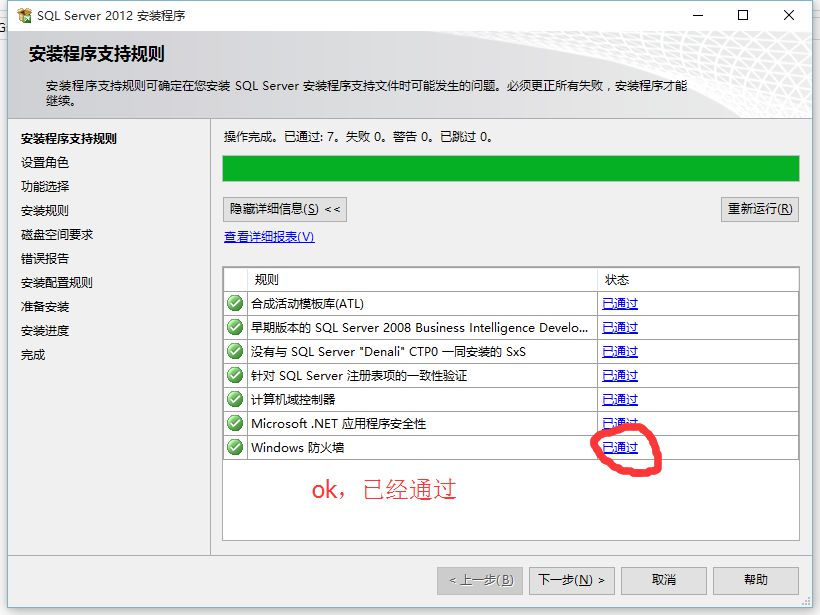This screenshot has width=820, height=615.
Task: Click the check icon beside 针对 SQL Server 注册表项的一致性验证
Action: (233, 375)
